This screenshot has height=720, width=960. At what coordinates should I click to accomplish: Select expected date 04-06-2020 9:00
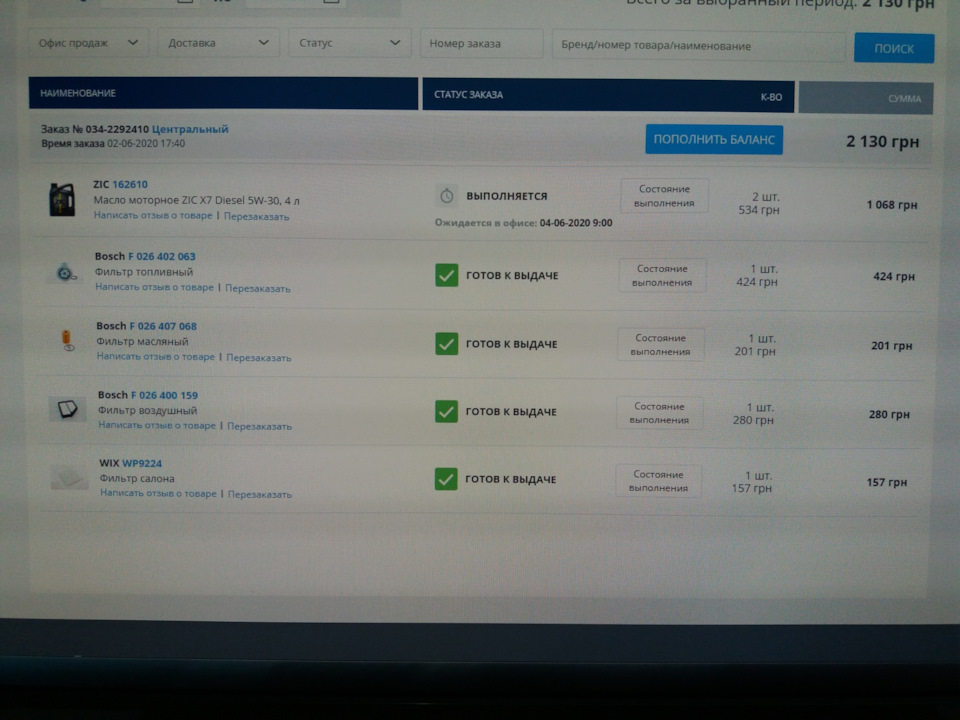pyautogui.click(x=576, y=223)
